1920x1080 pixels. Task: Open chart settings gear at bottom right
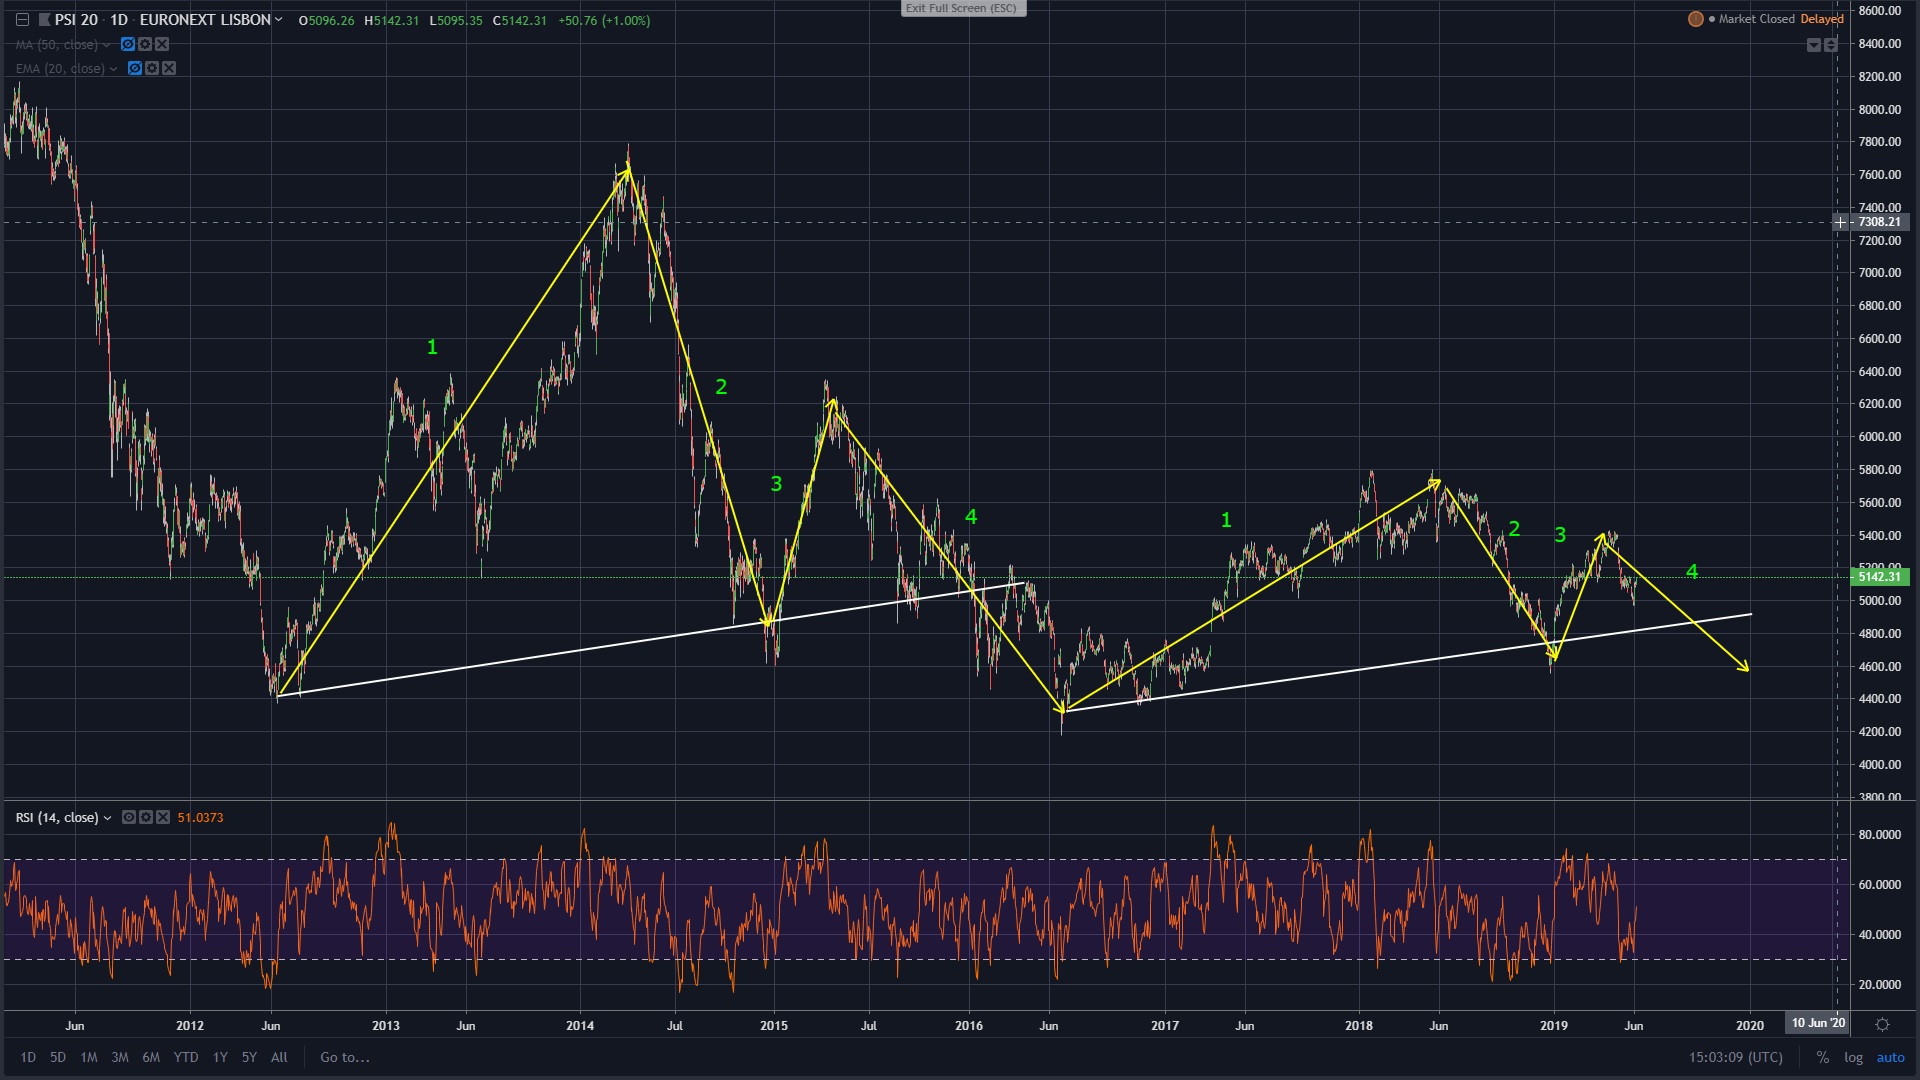coord(1882,1024)
